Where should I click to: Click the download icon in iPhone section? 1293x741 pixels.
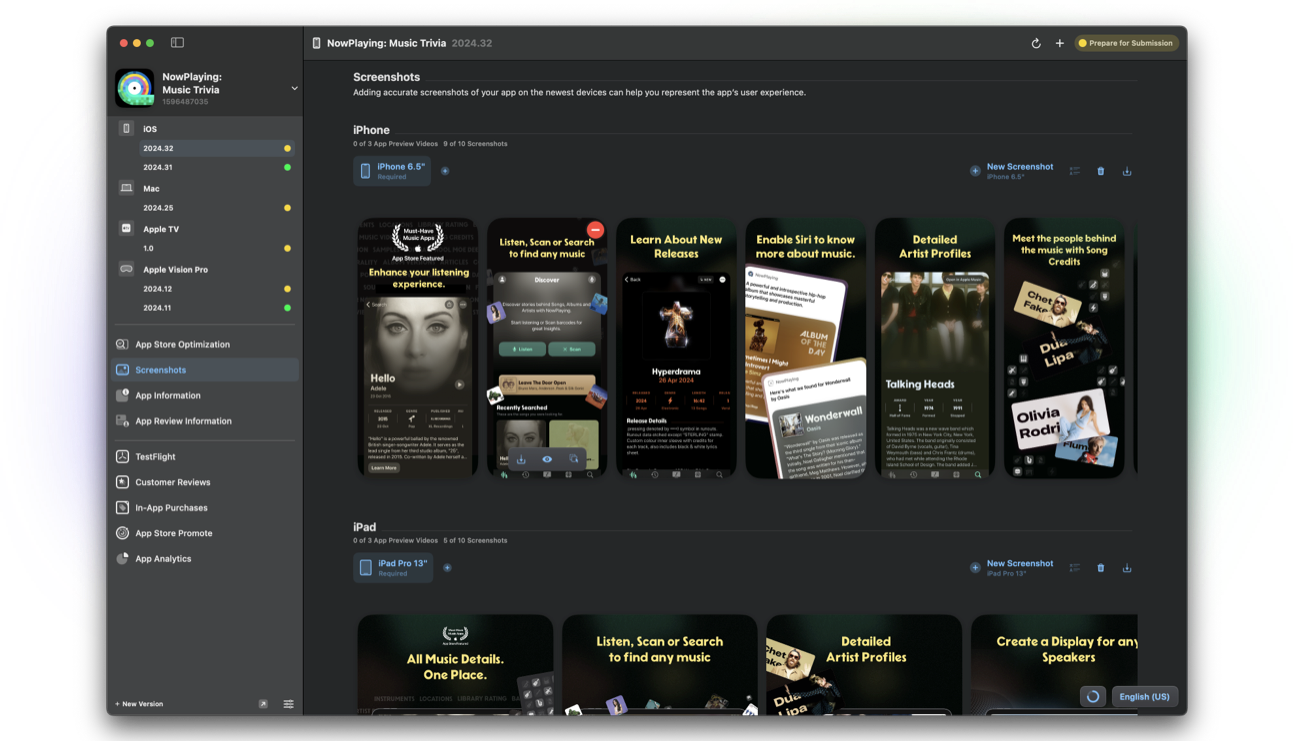click(1127, 171)
